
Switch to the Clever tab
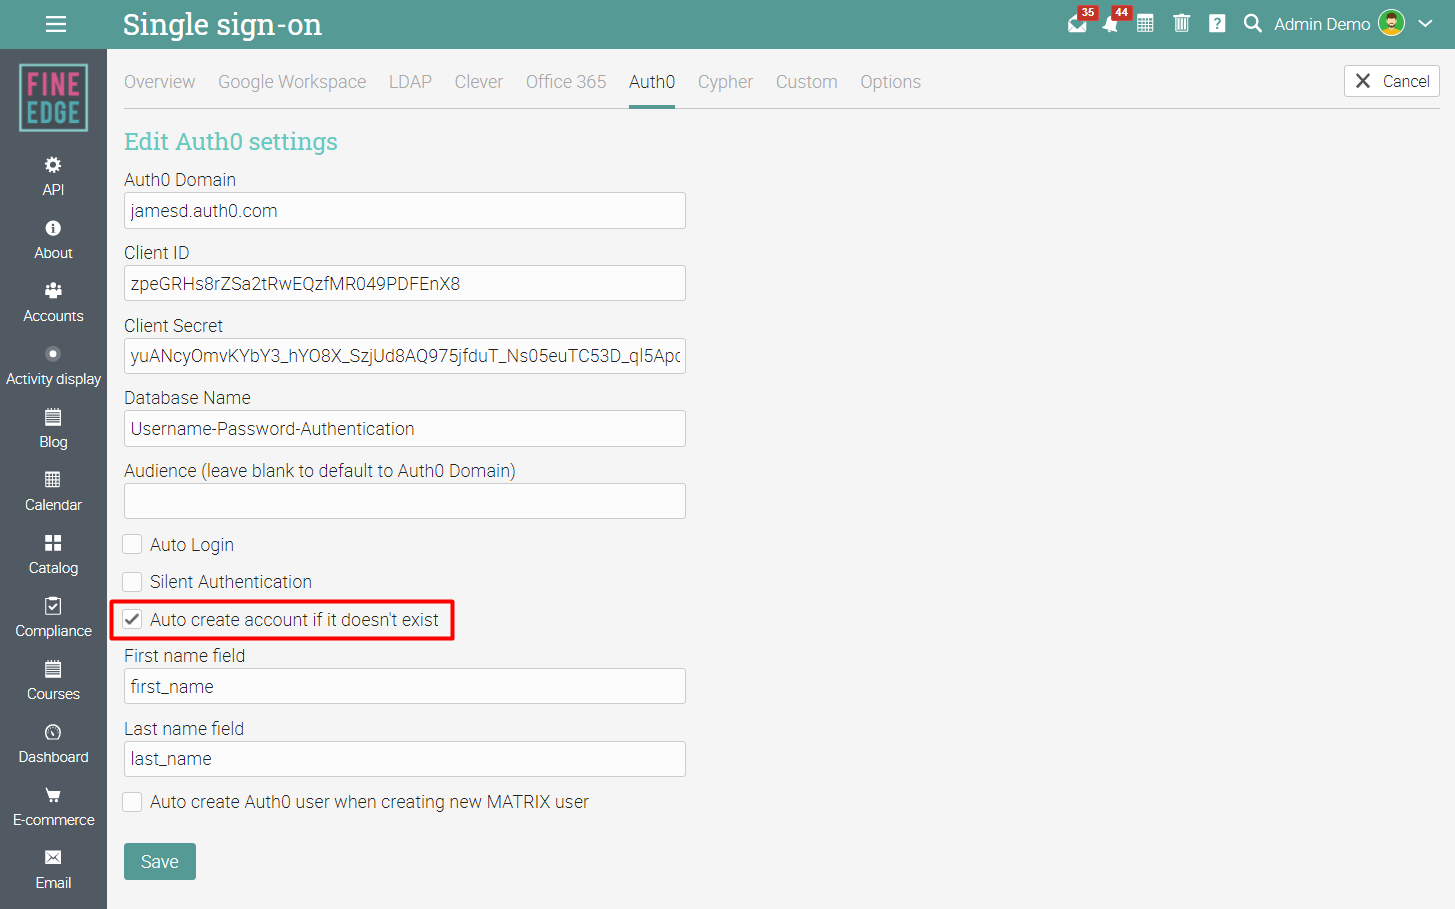pos(479,82)
